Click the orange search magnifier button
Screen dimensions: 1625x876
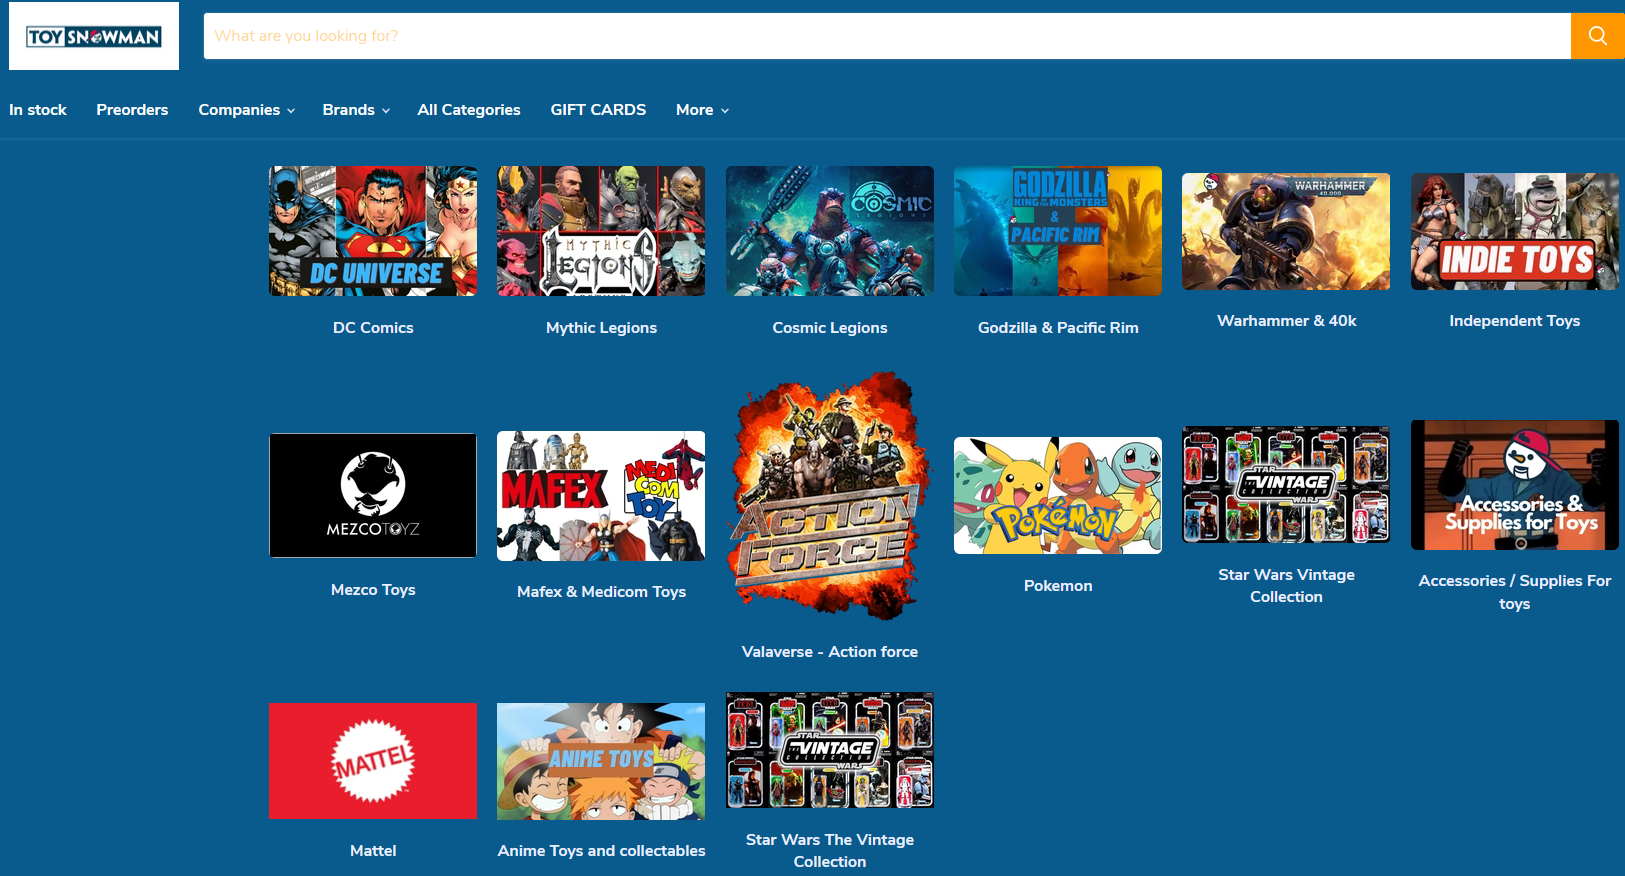(1597, 36)
